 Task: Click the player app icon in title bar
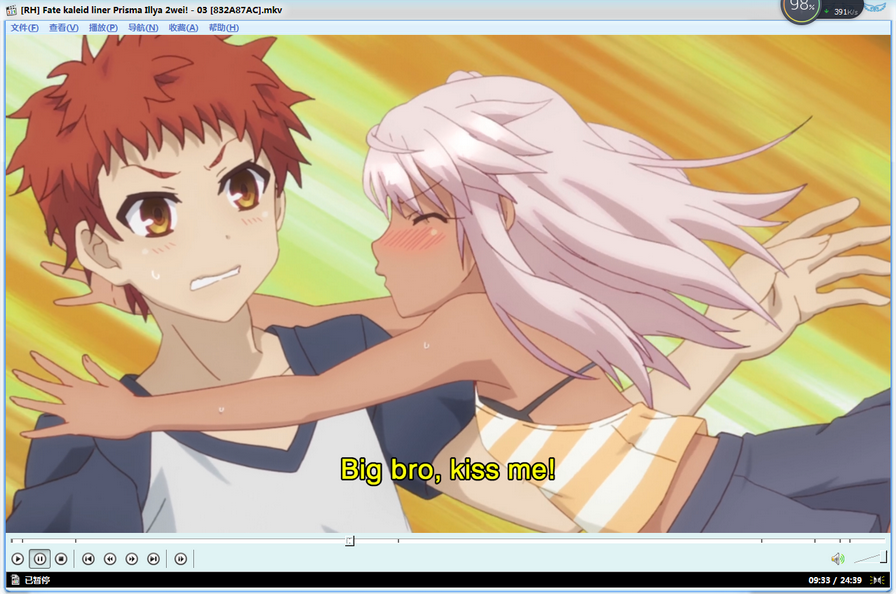click(x=11, y=10)
